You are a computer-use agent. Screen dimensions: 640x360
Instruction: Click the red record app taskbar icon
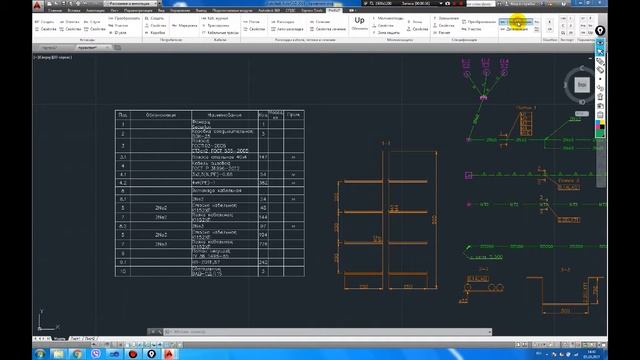coord(133,354)
